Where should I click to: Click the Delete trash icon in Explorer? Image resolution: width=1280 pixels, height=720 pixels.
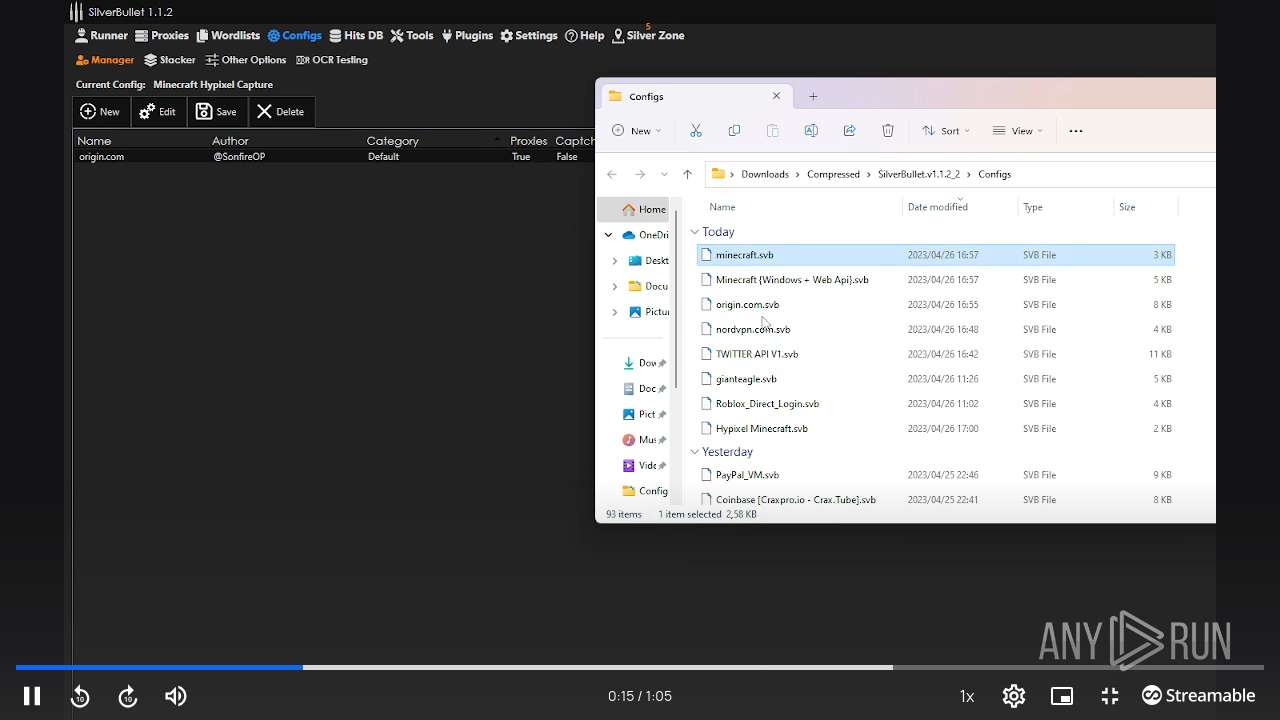pyautogui.click(x=887, y=131)
